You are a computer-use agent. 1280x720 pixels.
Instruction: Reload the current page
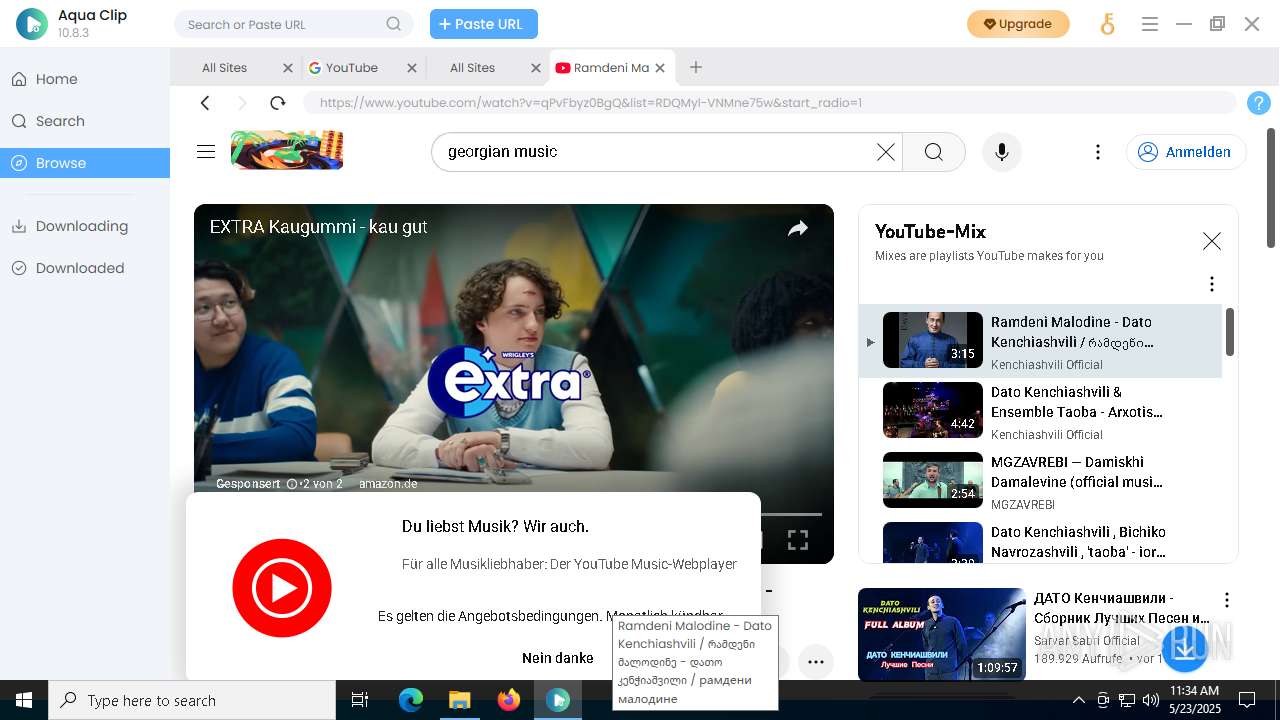click(x=278, y=102)
